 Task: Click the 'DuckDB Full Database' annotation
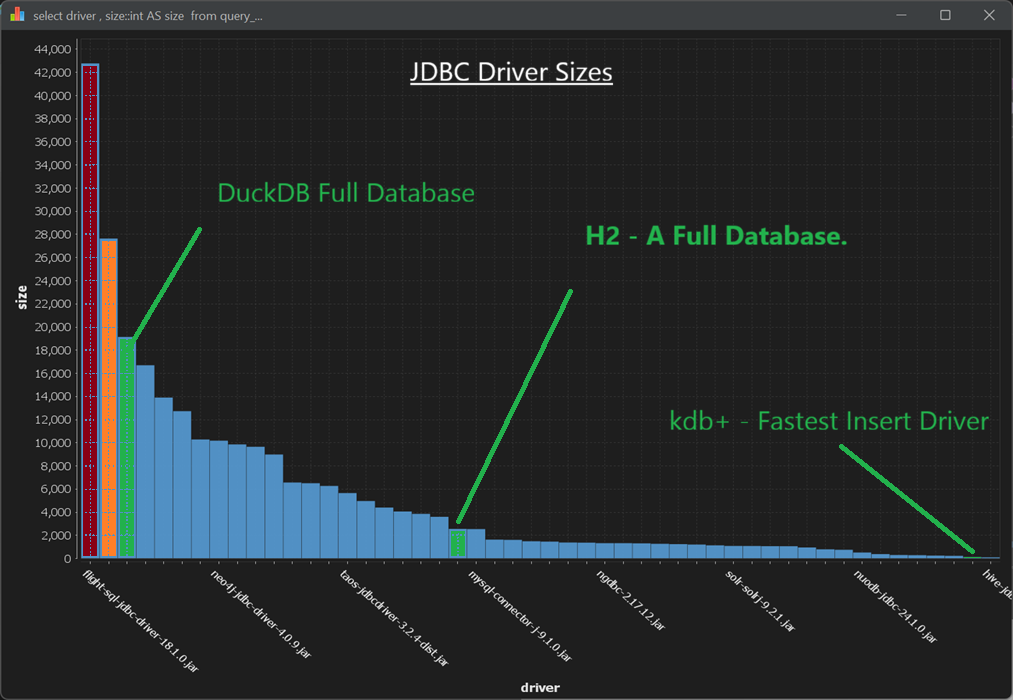point(346,193)
